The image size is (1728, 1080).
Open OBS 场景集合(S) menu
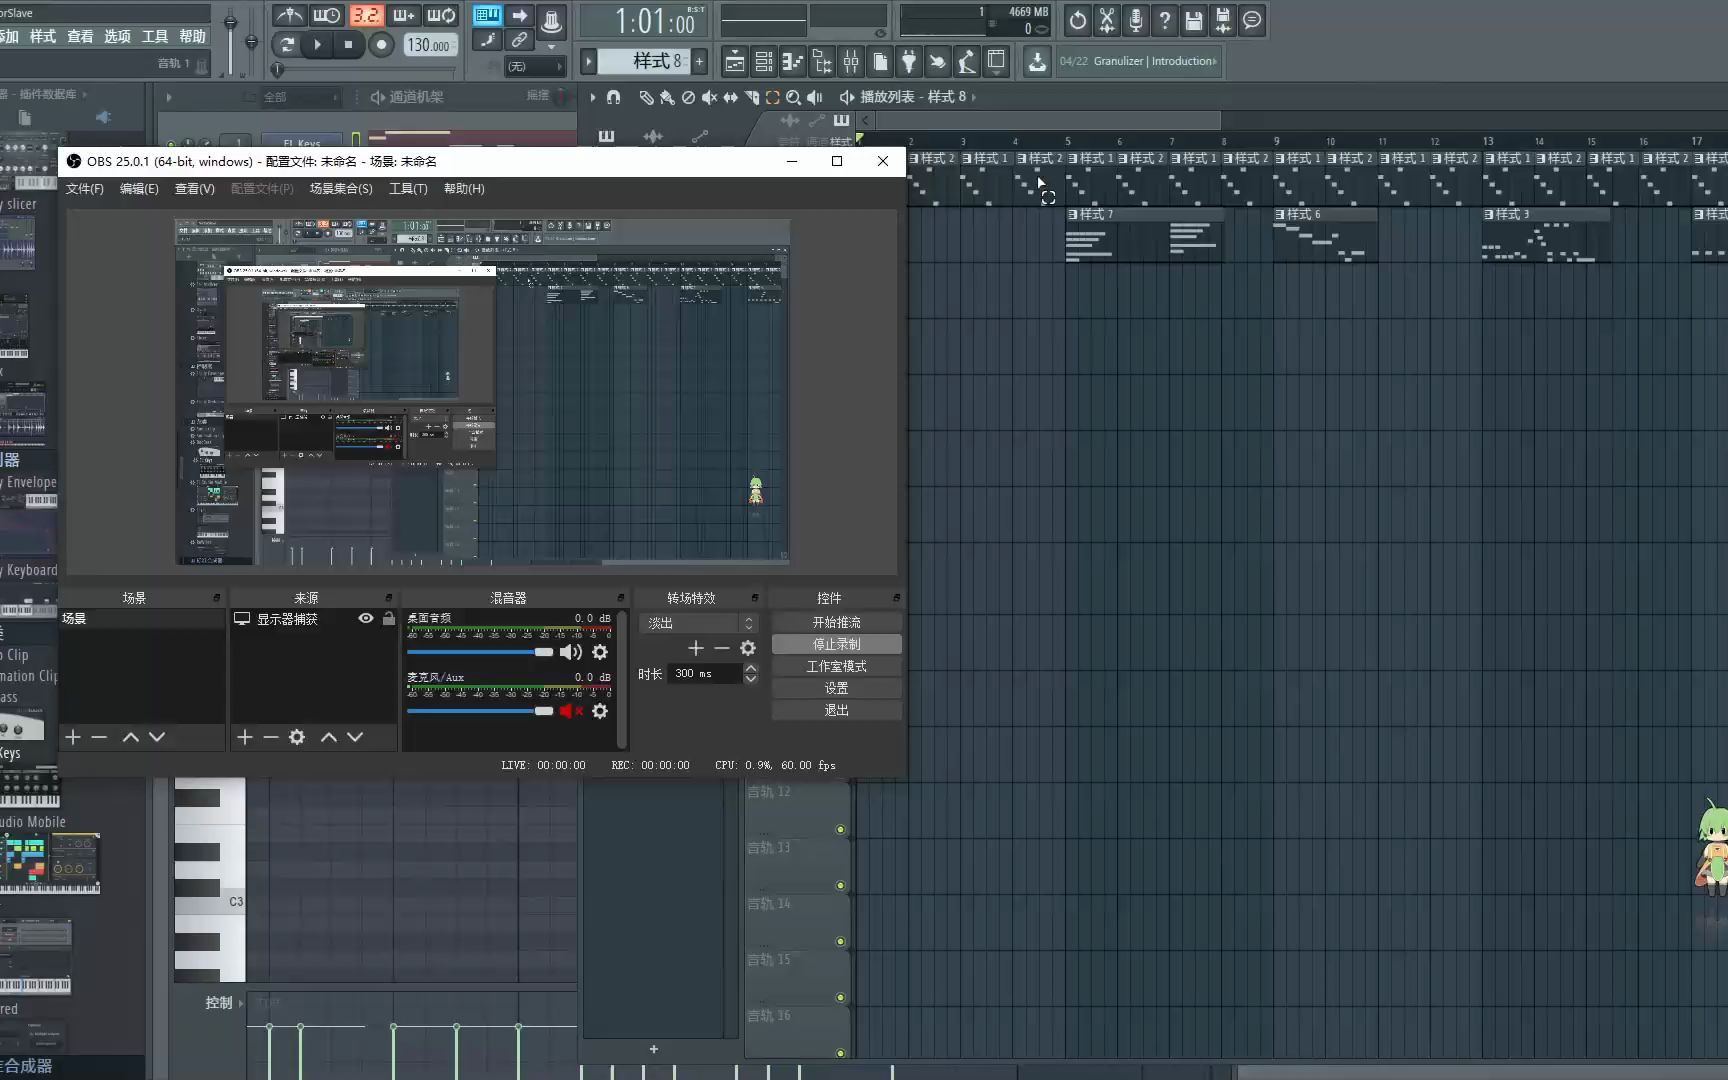tap(341, 189)
